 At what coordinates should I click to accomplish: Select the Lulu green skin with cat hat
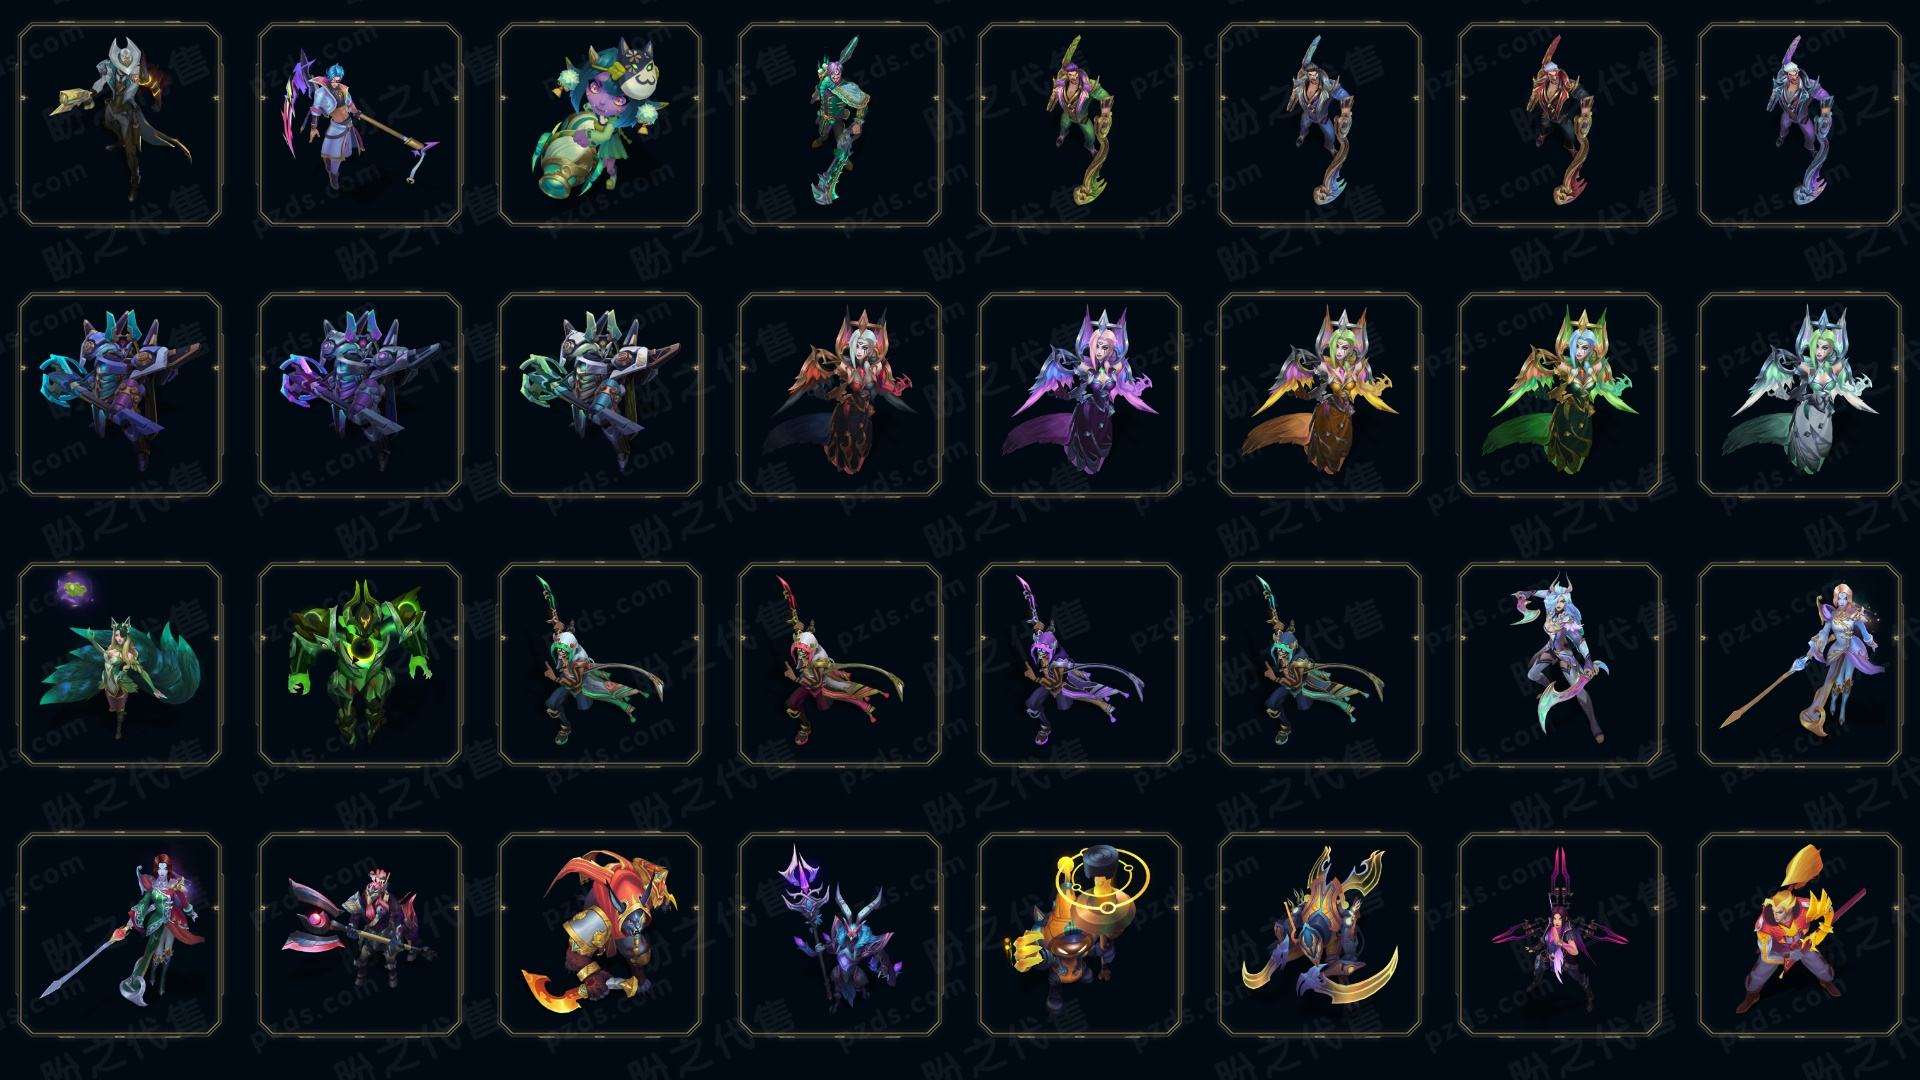600,125
